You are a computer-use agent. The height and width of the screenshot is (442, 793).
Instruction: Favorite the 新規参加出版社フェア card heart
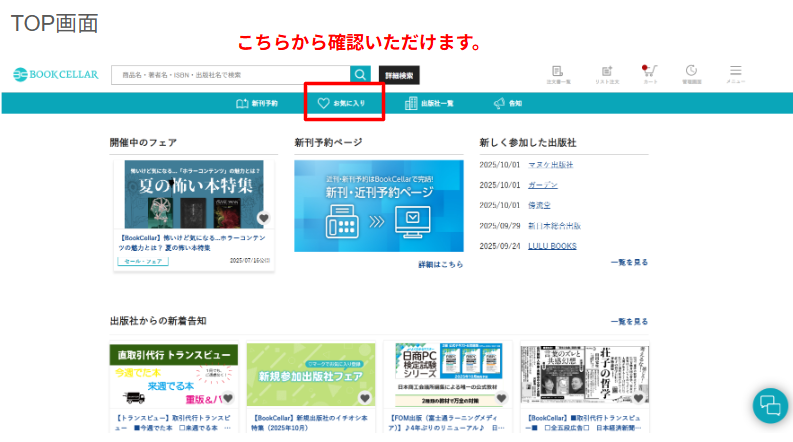pyautogui.click(x=365, y=398)
